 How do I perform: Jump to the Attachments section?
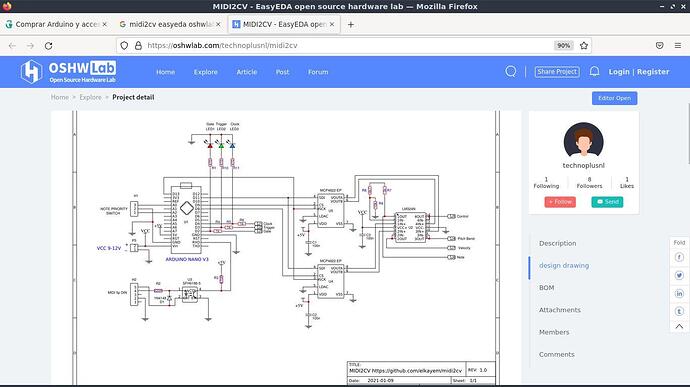(560, 310)
